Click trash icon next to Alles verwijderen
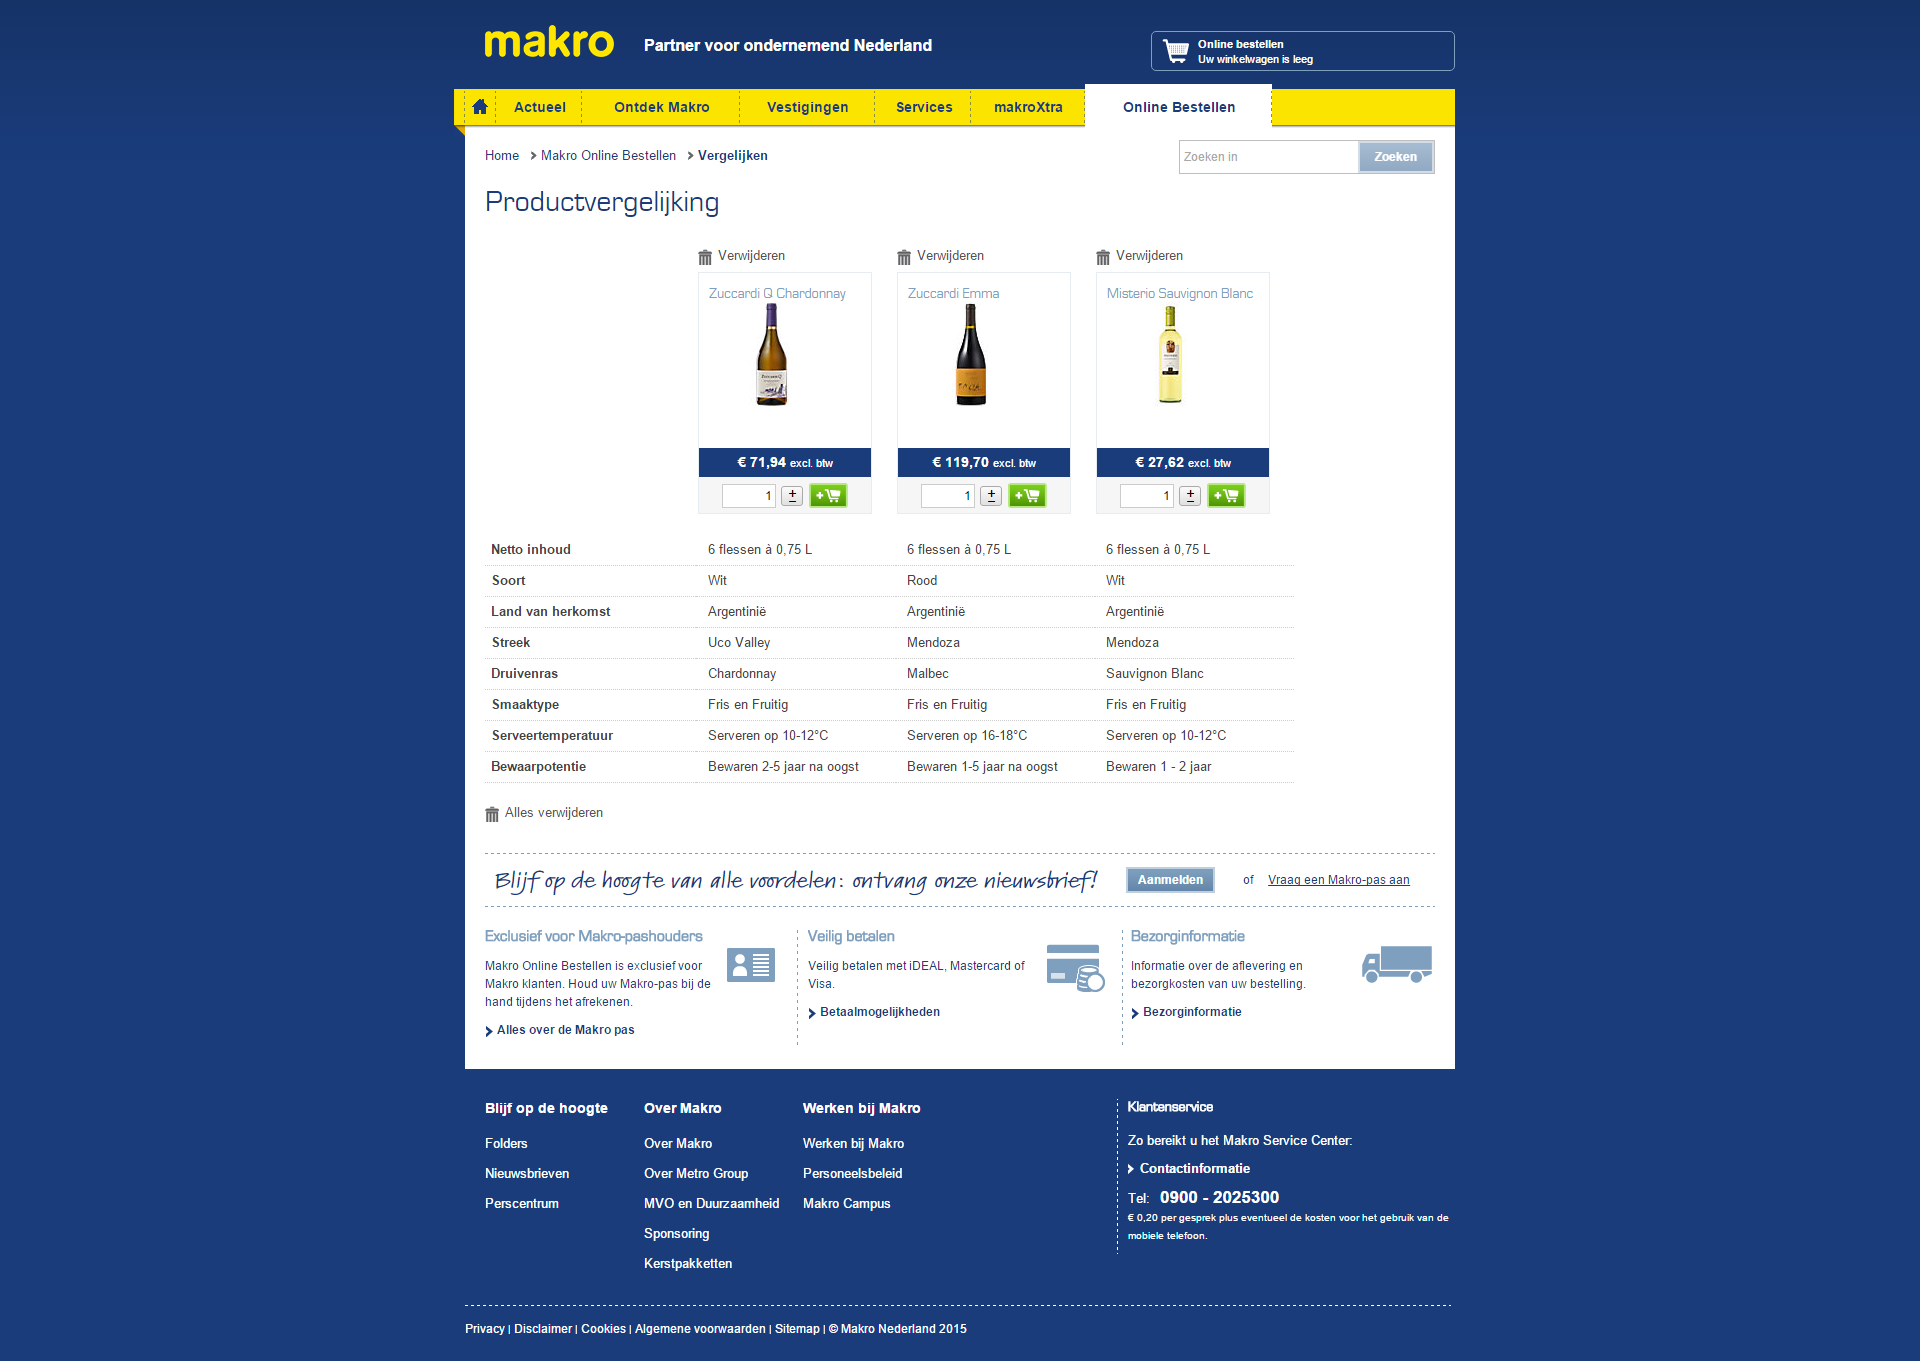Screen dimensions: 1920x1362 [x=492, y=814]
